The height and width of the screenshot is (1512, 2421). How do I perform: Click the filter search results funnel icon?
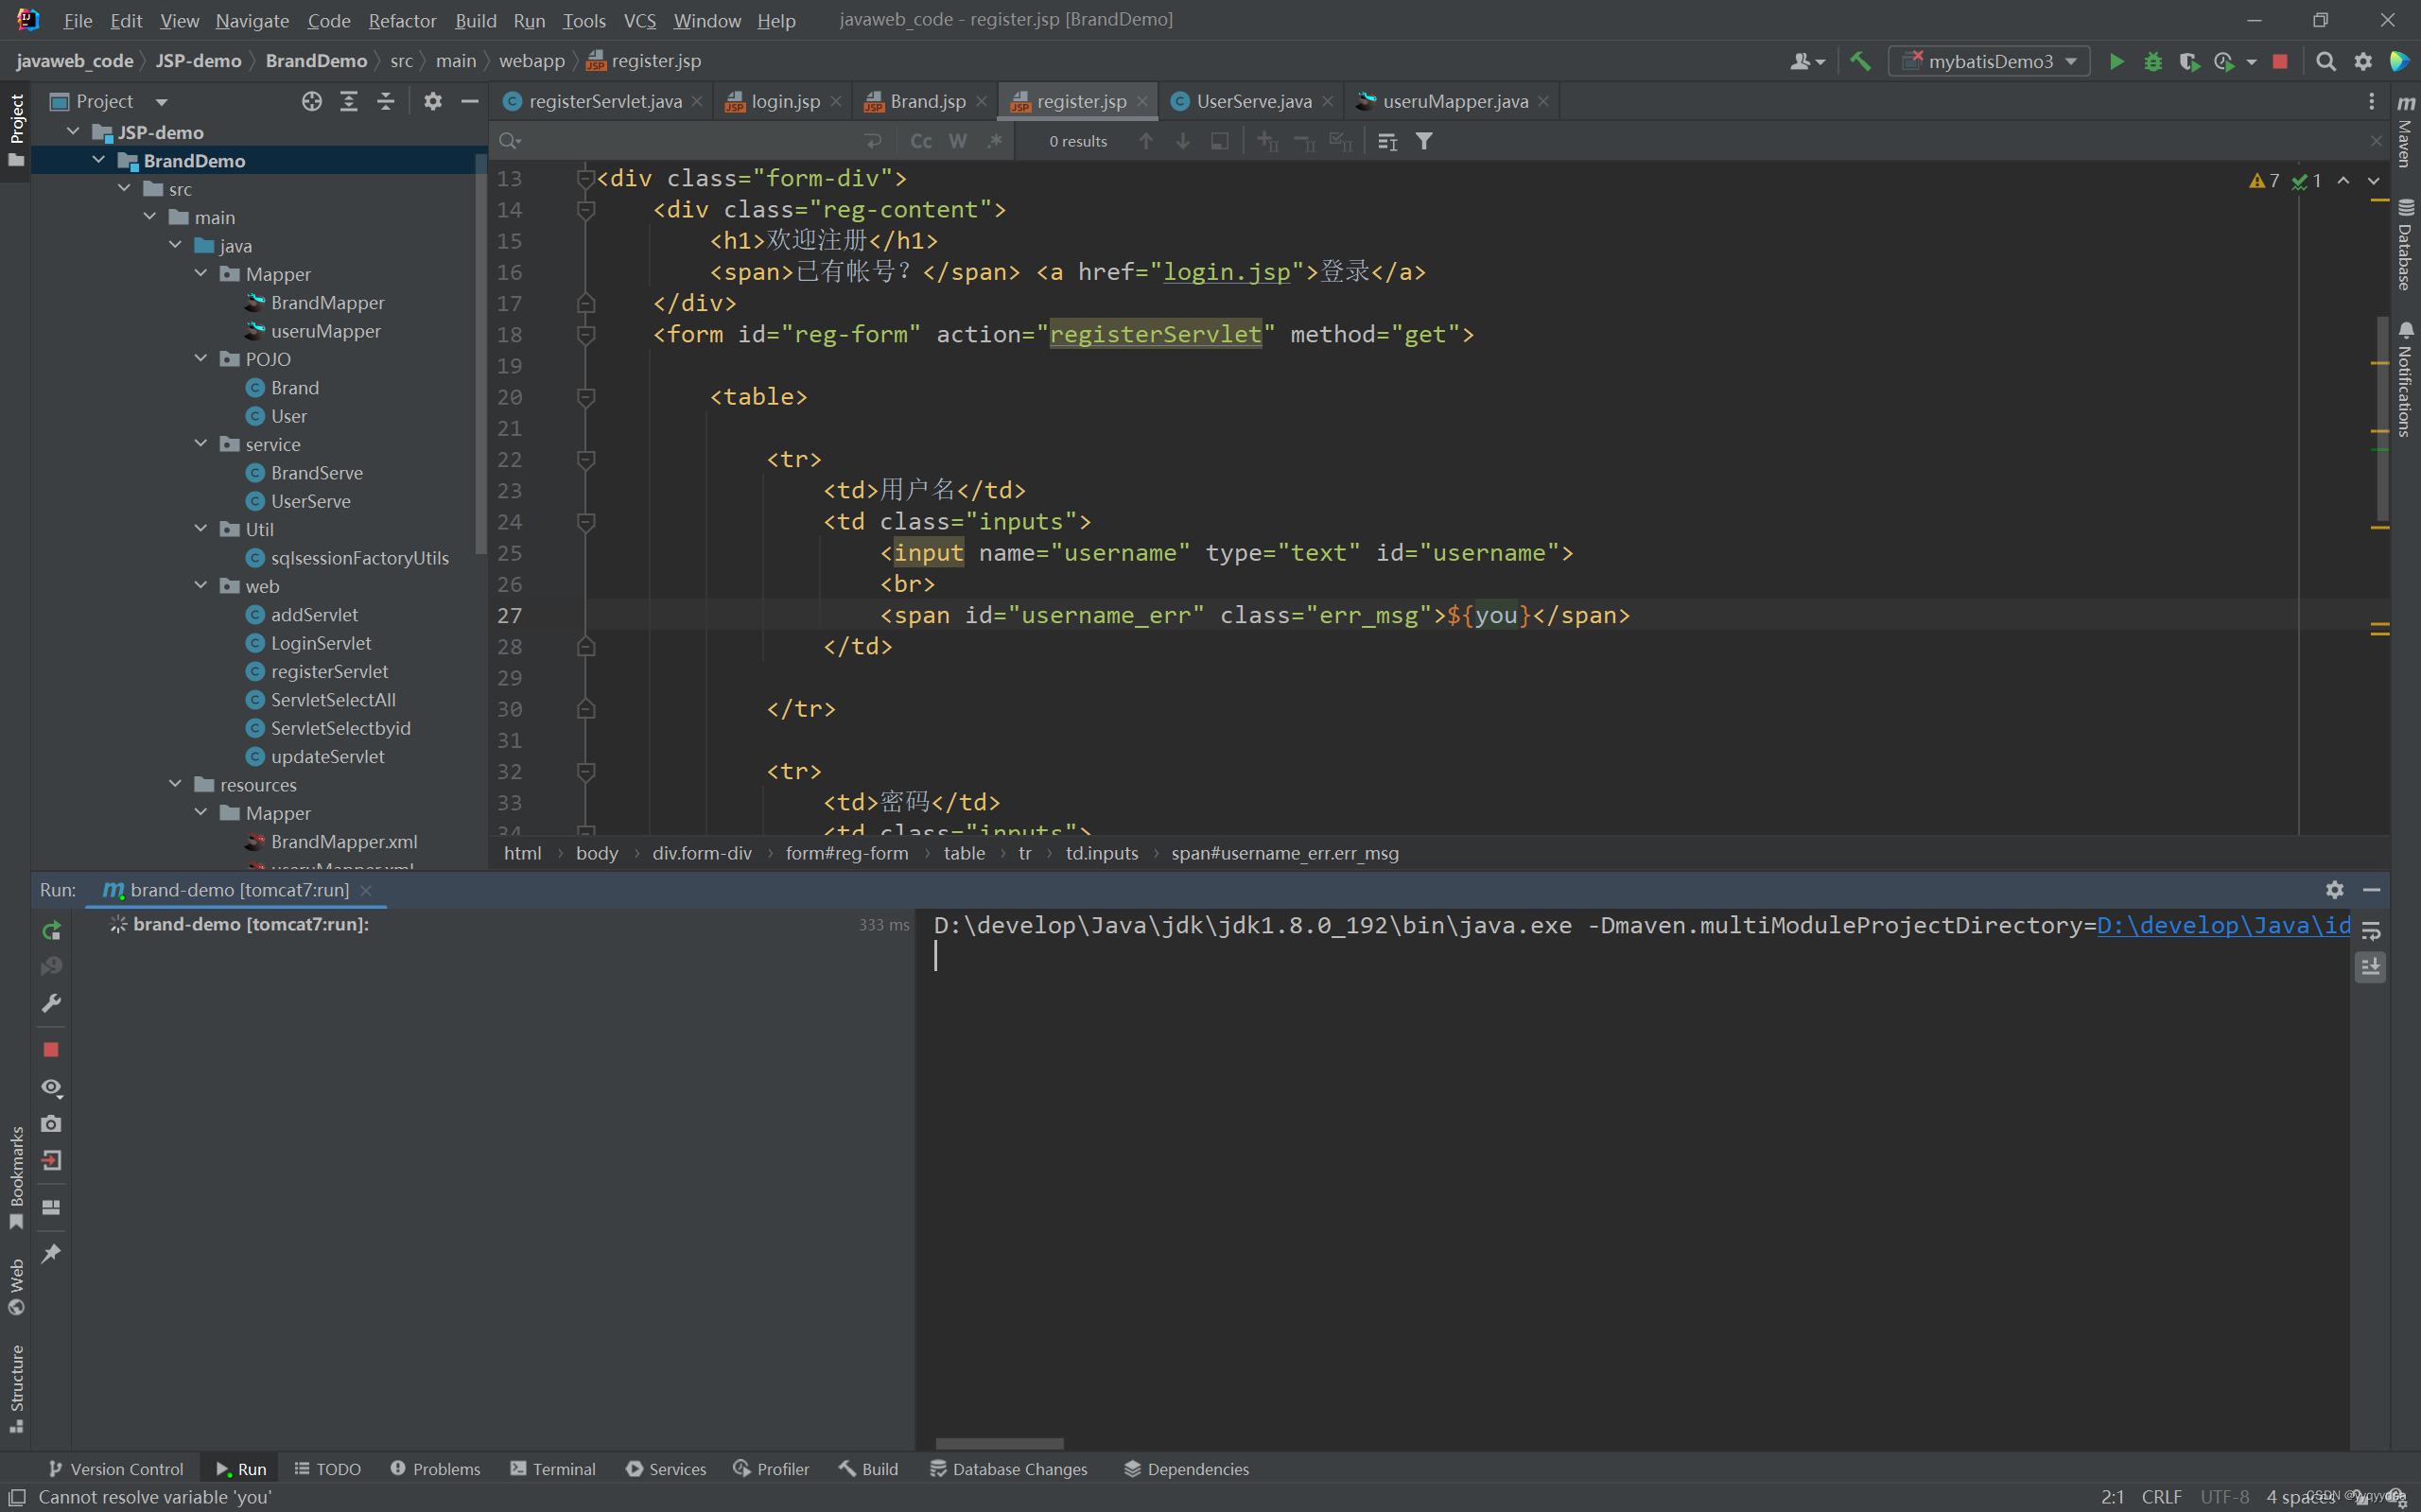(x=1424, y=142)
